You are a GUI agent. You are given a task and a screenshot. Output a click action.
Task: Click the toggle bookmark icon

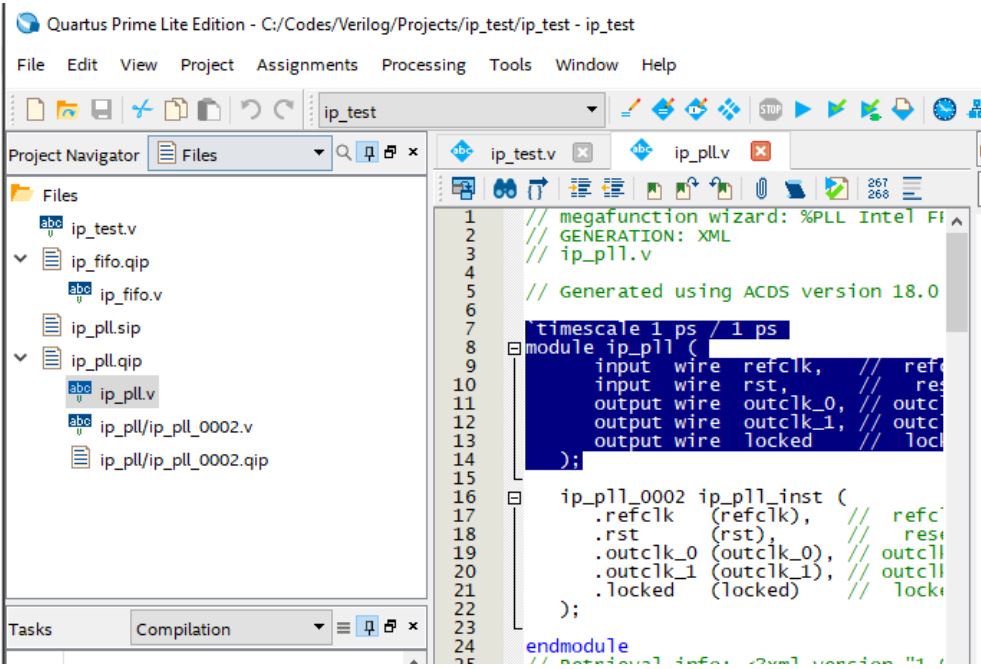point(653,189)
